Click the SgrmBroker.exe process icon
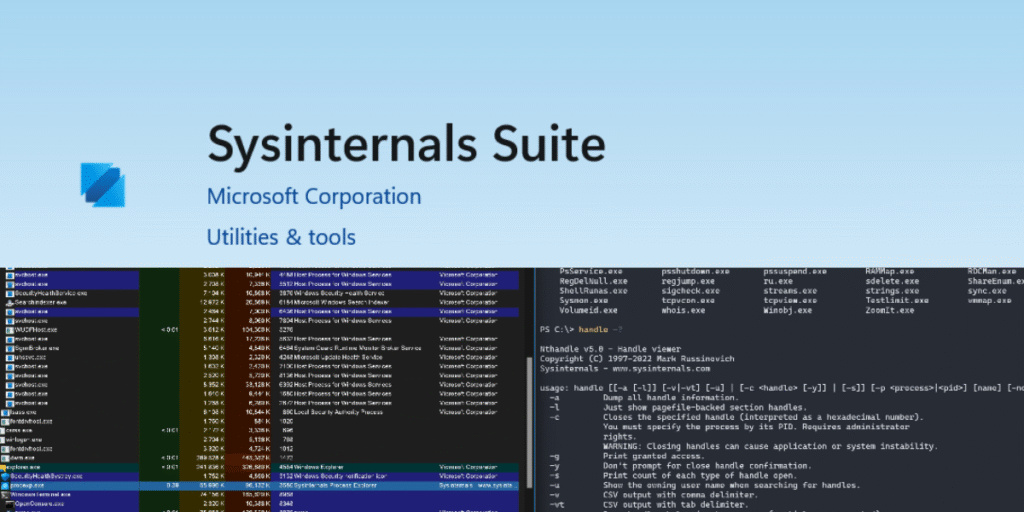 pyautogui.click(x=9, y=348)
